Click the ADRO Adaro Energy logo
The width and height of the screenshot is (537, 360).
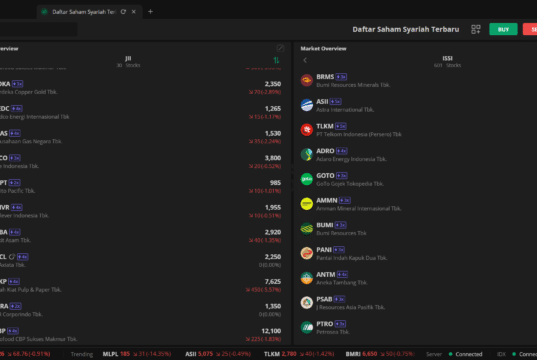pyautogui.click(x=307, y=154)
